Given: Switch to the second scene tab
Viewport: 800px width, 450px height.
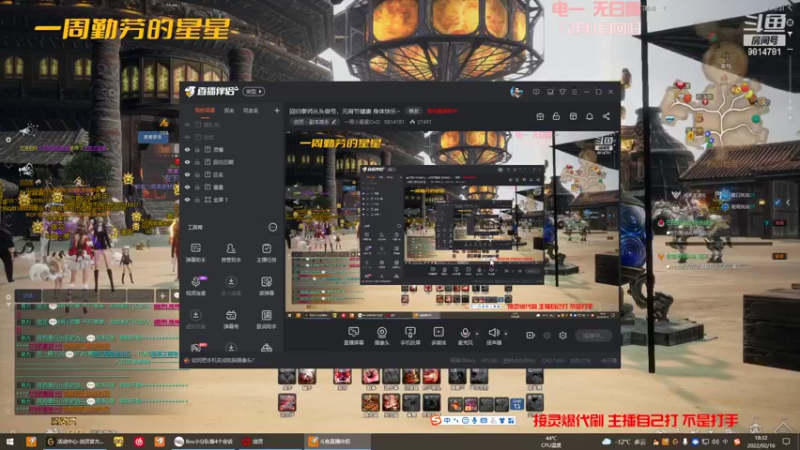Looking at the screenshot, I should click(229, 111).
